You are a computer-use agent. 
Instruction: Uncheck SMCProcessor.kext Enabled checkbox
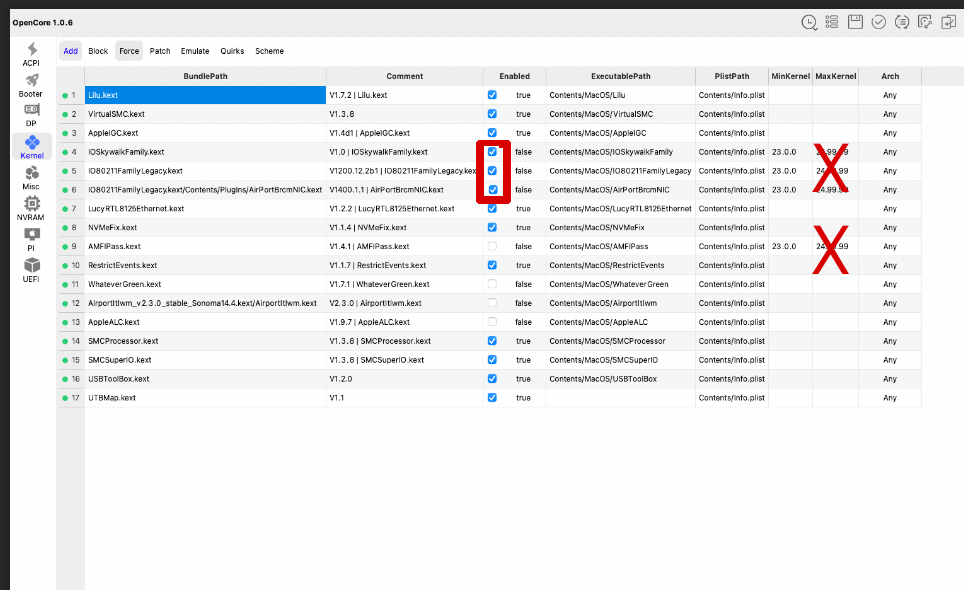[x=492, y=340]
